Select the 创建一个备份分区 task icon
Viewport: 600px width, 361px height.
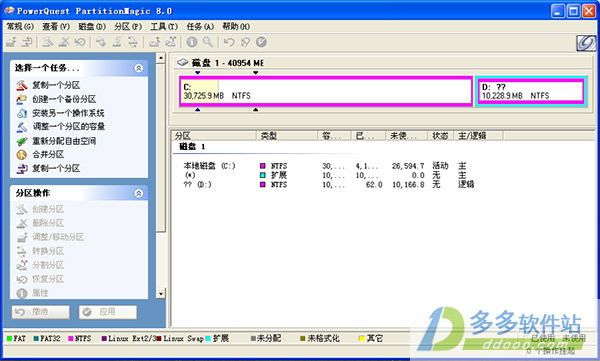[x=22, y=99]
